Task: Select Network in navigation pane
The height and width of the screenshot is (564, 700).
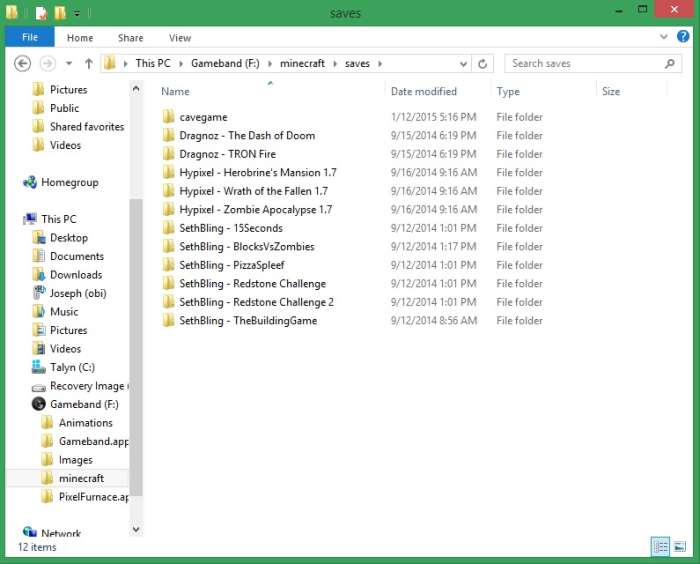Action: [52, 533]
